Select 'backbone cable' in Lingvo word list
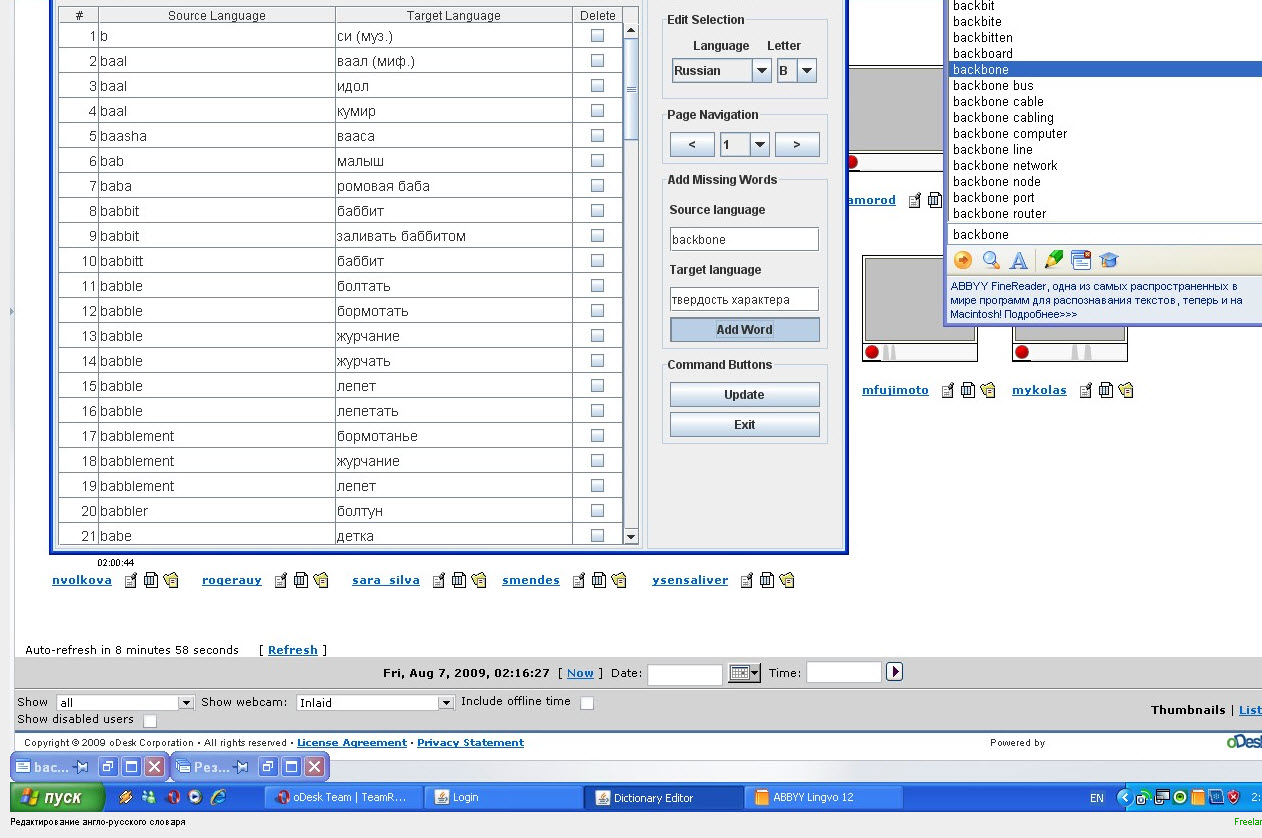The image size is (1262, 838). 998,102
